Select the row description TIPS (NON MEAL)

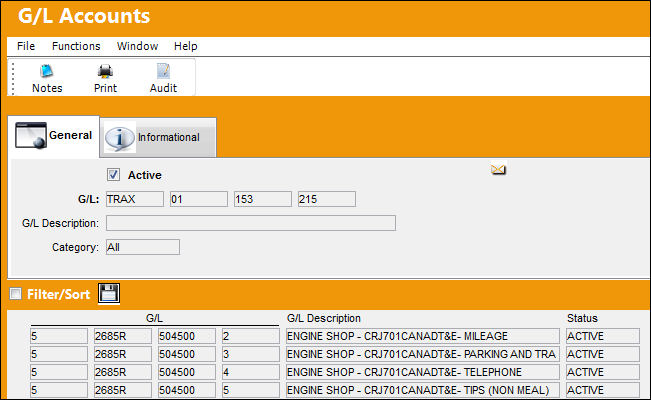(423, 390)
